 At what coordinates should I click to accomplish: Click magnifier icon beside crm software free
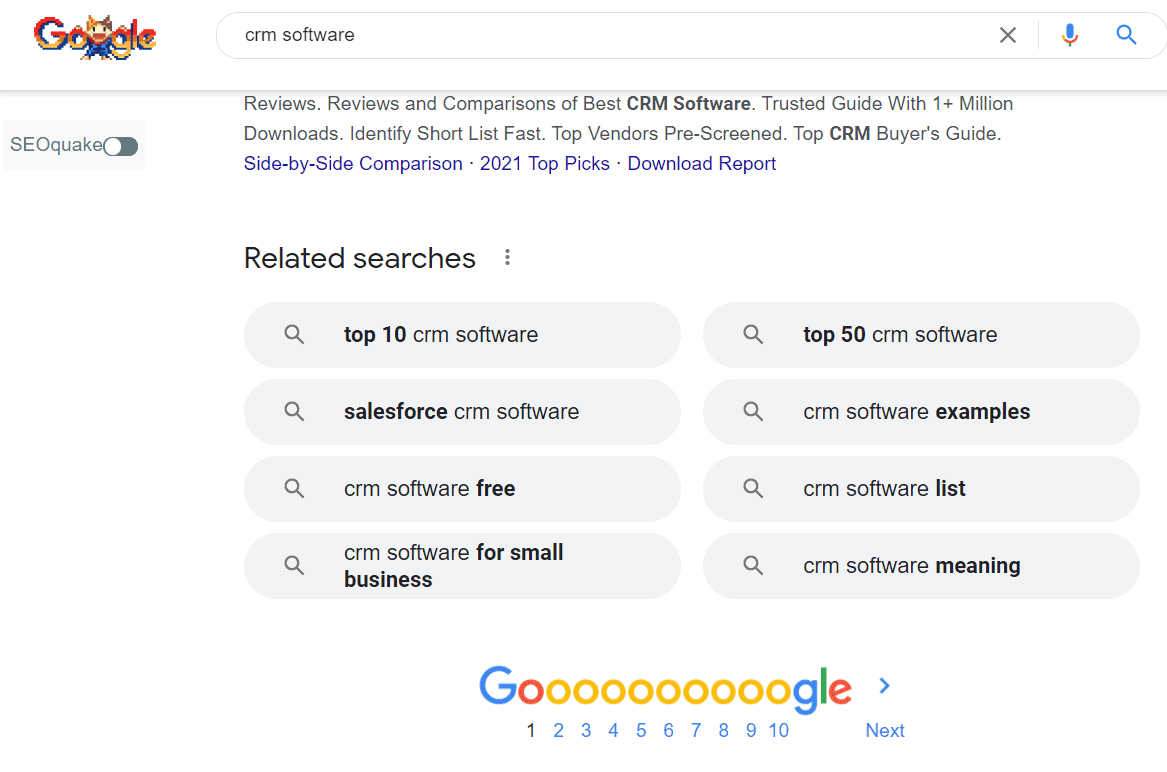(x=294, y=489)
